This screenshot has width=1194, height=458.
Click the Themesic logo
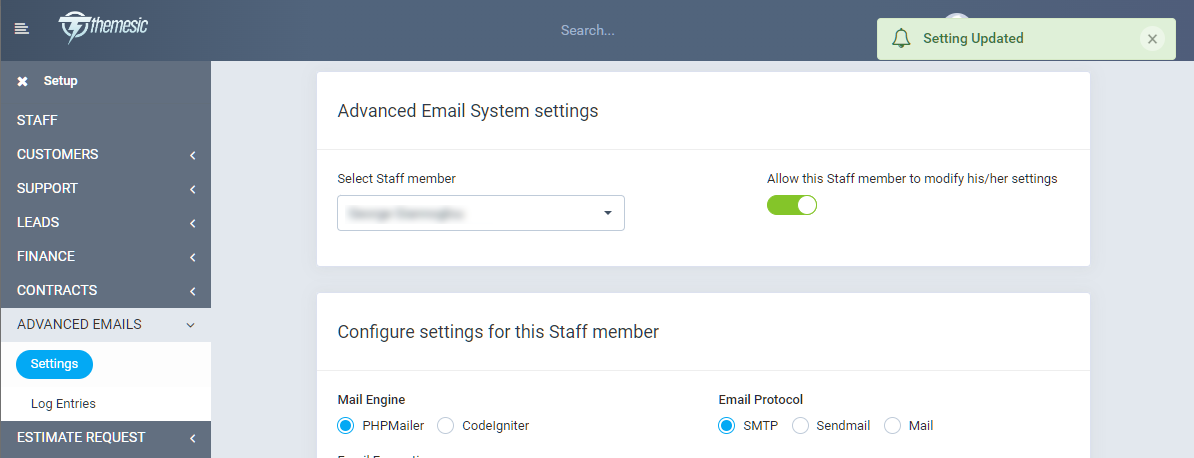[x=103, y=27]
